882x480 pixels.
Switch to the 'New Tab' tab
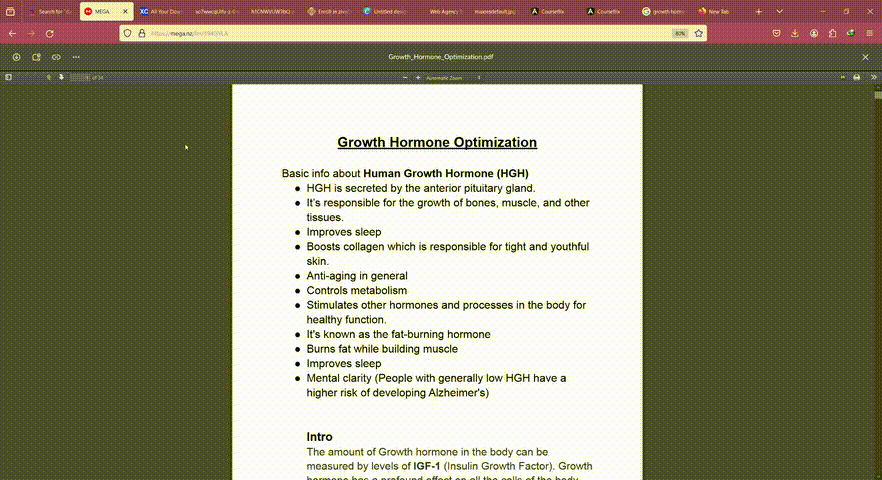coord(719,11)
